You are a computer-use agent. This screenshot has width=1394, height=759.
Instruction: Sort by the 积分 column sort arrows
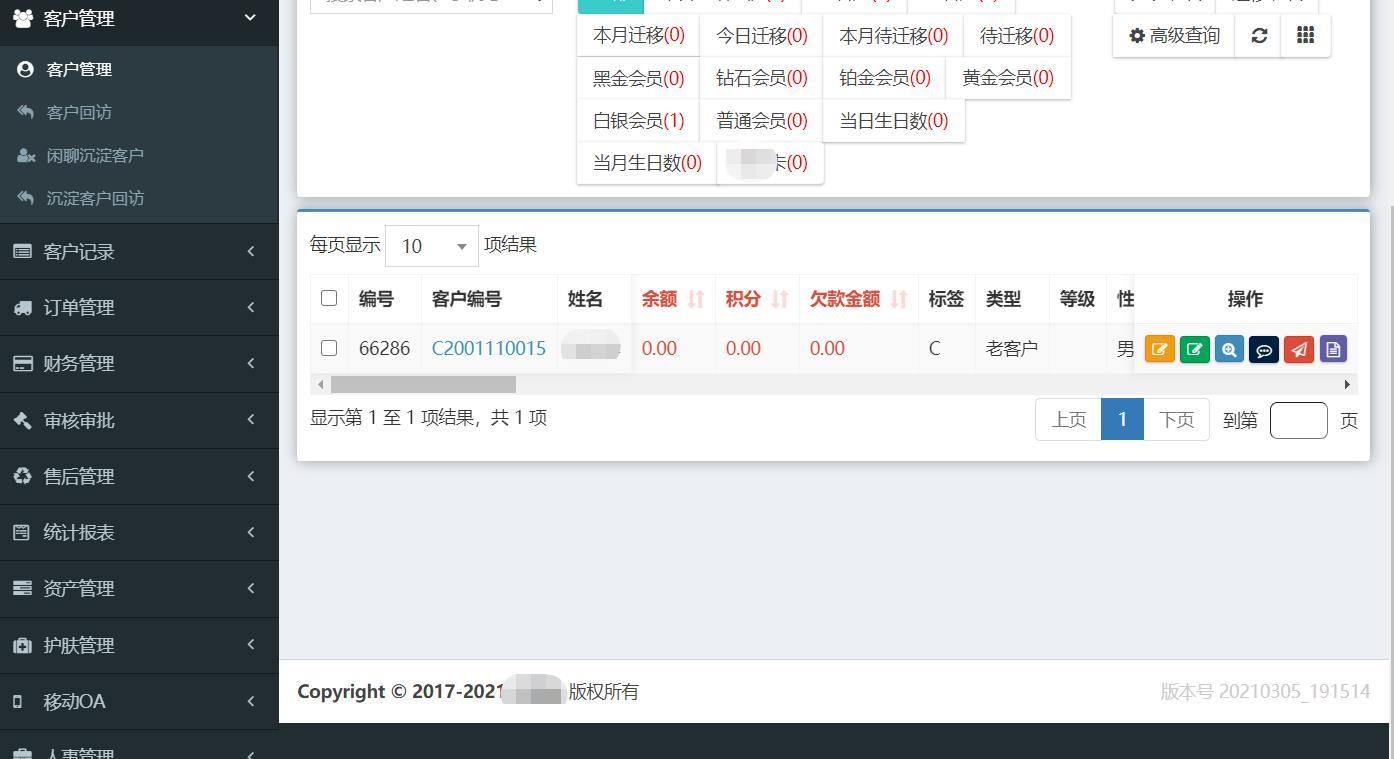pos(781,299)
